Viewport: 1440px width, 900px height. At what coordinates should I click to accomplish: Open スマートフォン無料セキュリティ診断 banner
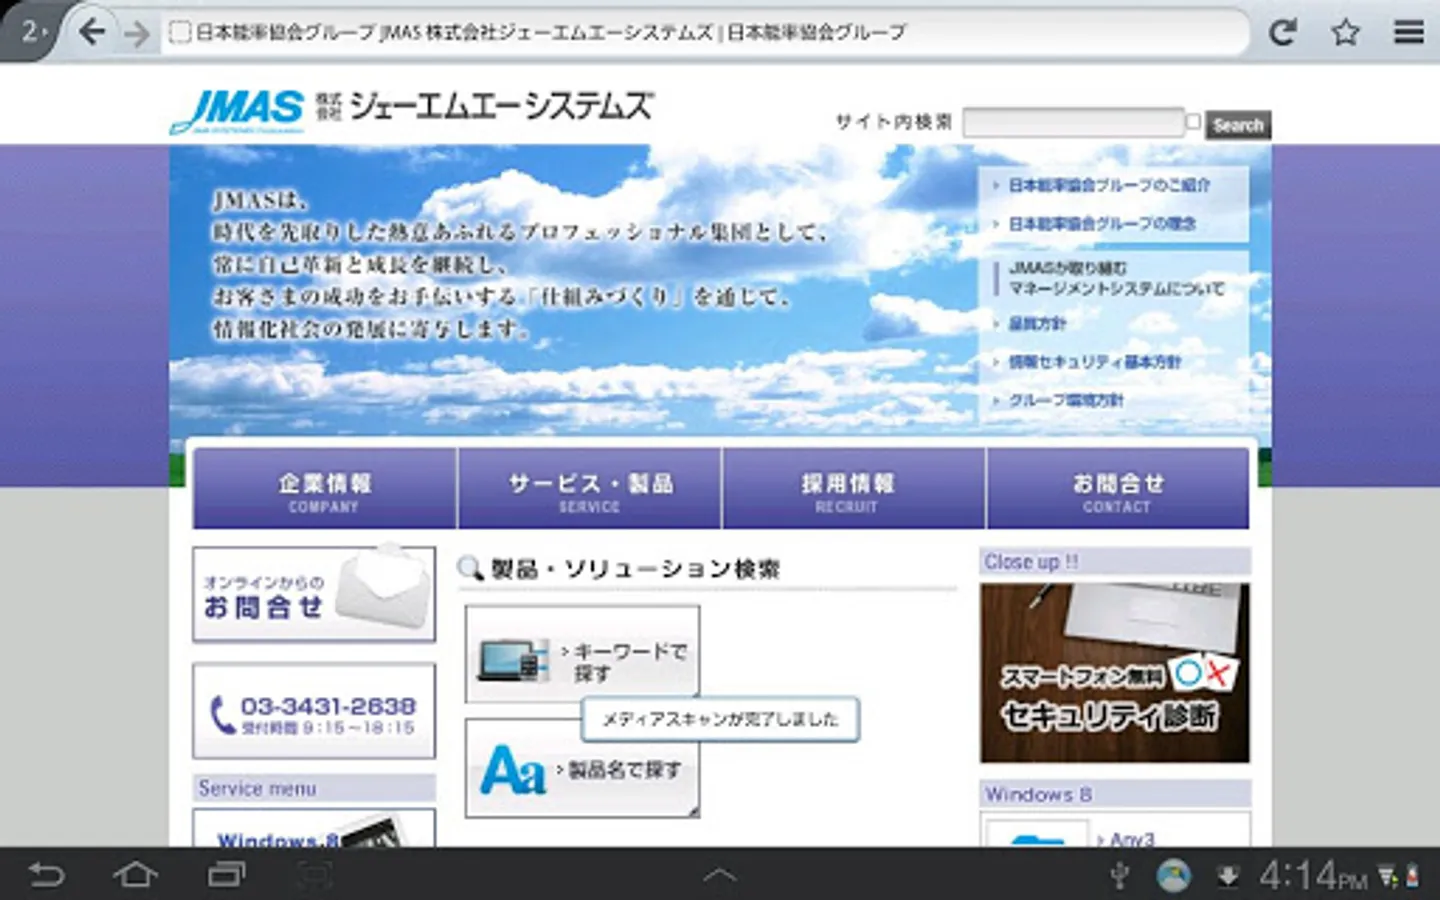click(x=1115, y=673)
